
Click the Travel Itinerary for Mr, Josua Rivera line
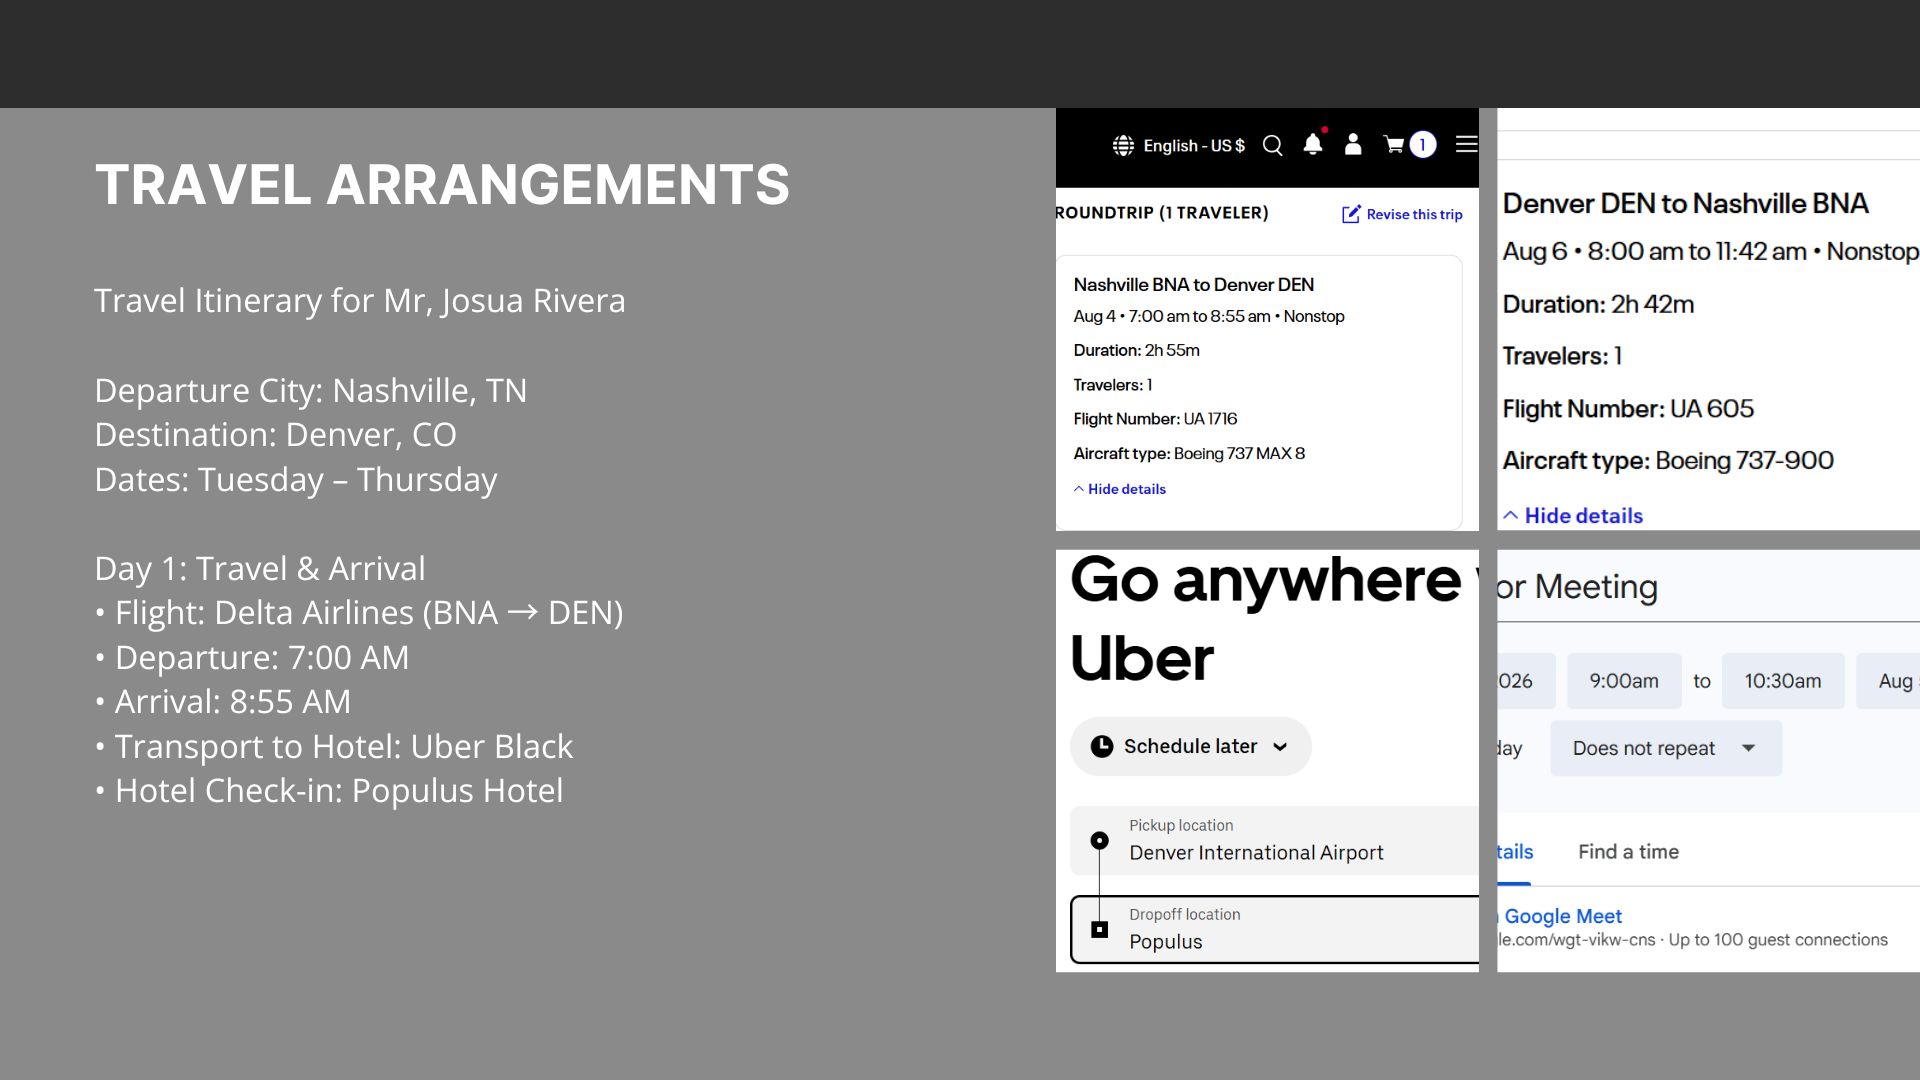tap(360, 301)
